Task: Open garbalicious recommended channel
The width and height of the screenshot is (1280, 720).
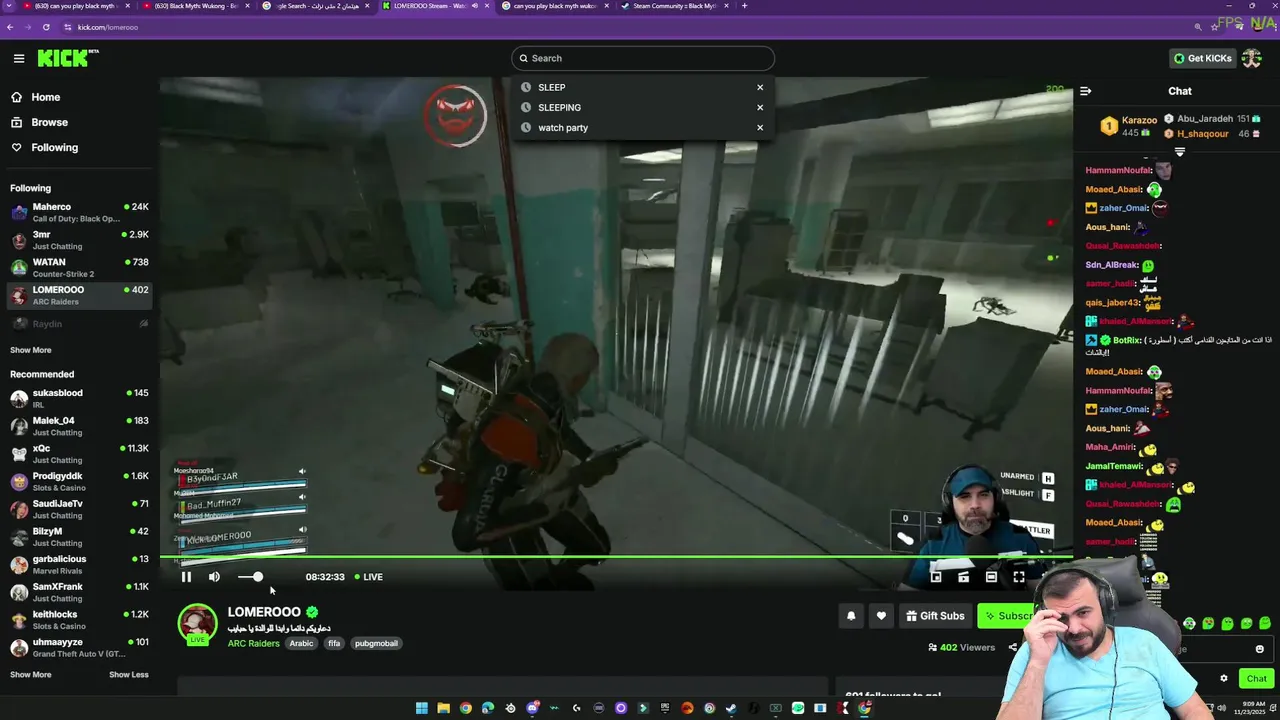Action: 80,564
